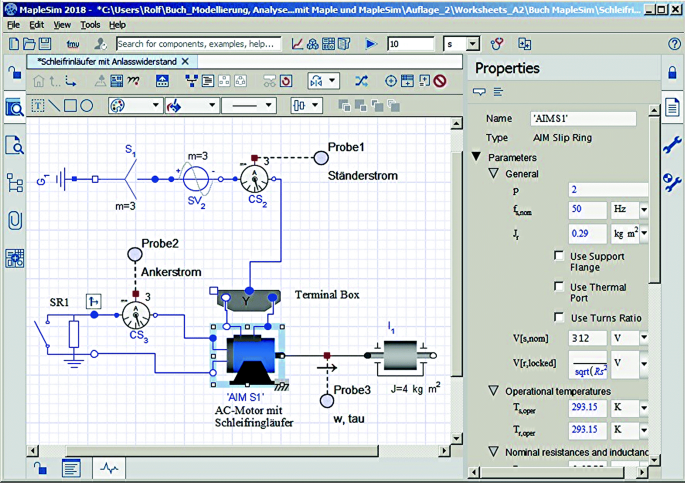Click the component search field
The width and height of the screenshot is (685, 483).
pyautogui.click(x=198, y=44)
